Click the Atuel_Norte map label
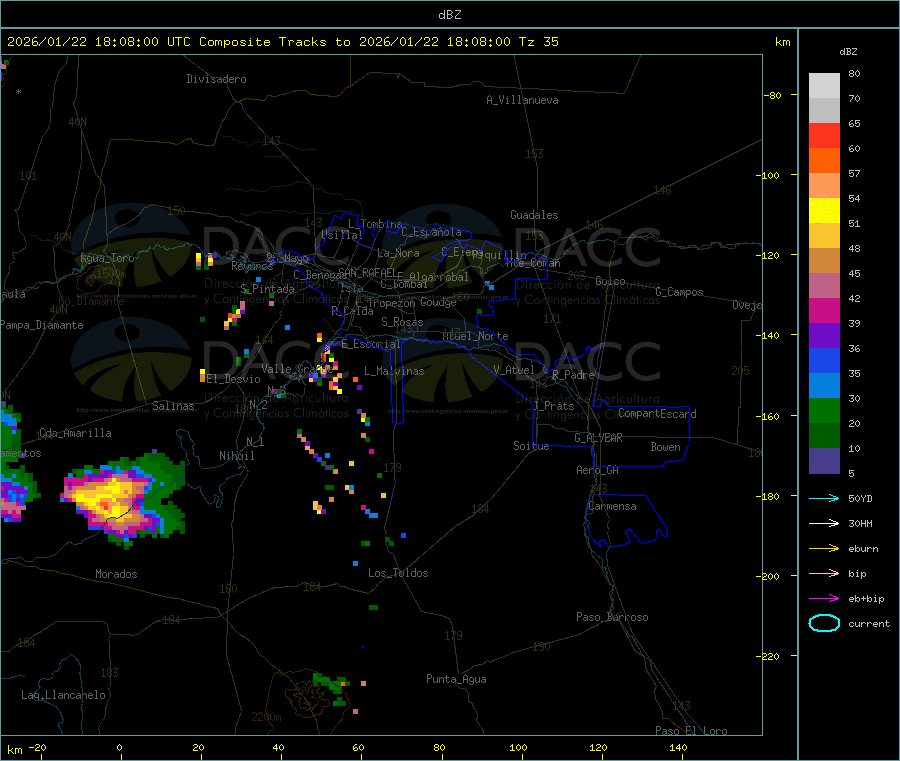 coord(475,336)
